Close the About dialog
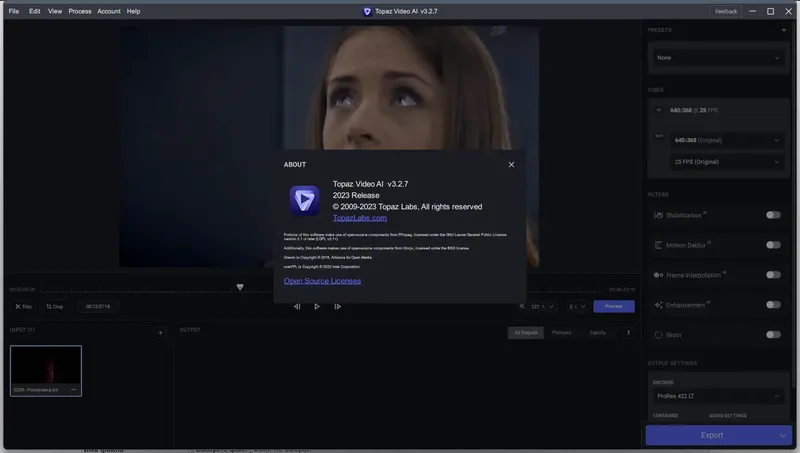Image resolution: width=800 pixels, height=453 pixels. tap(511, 164)
